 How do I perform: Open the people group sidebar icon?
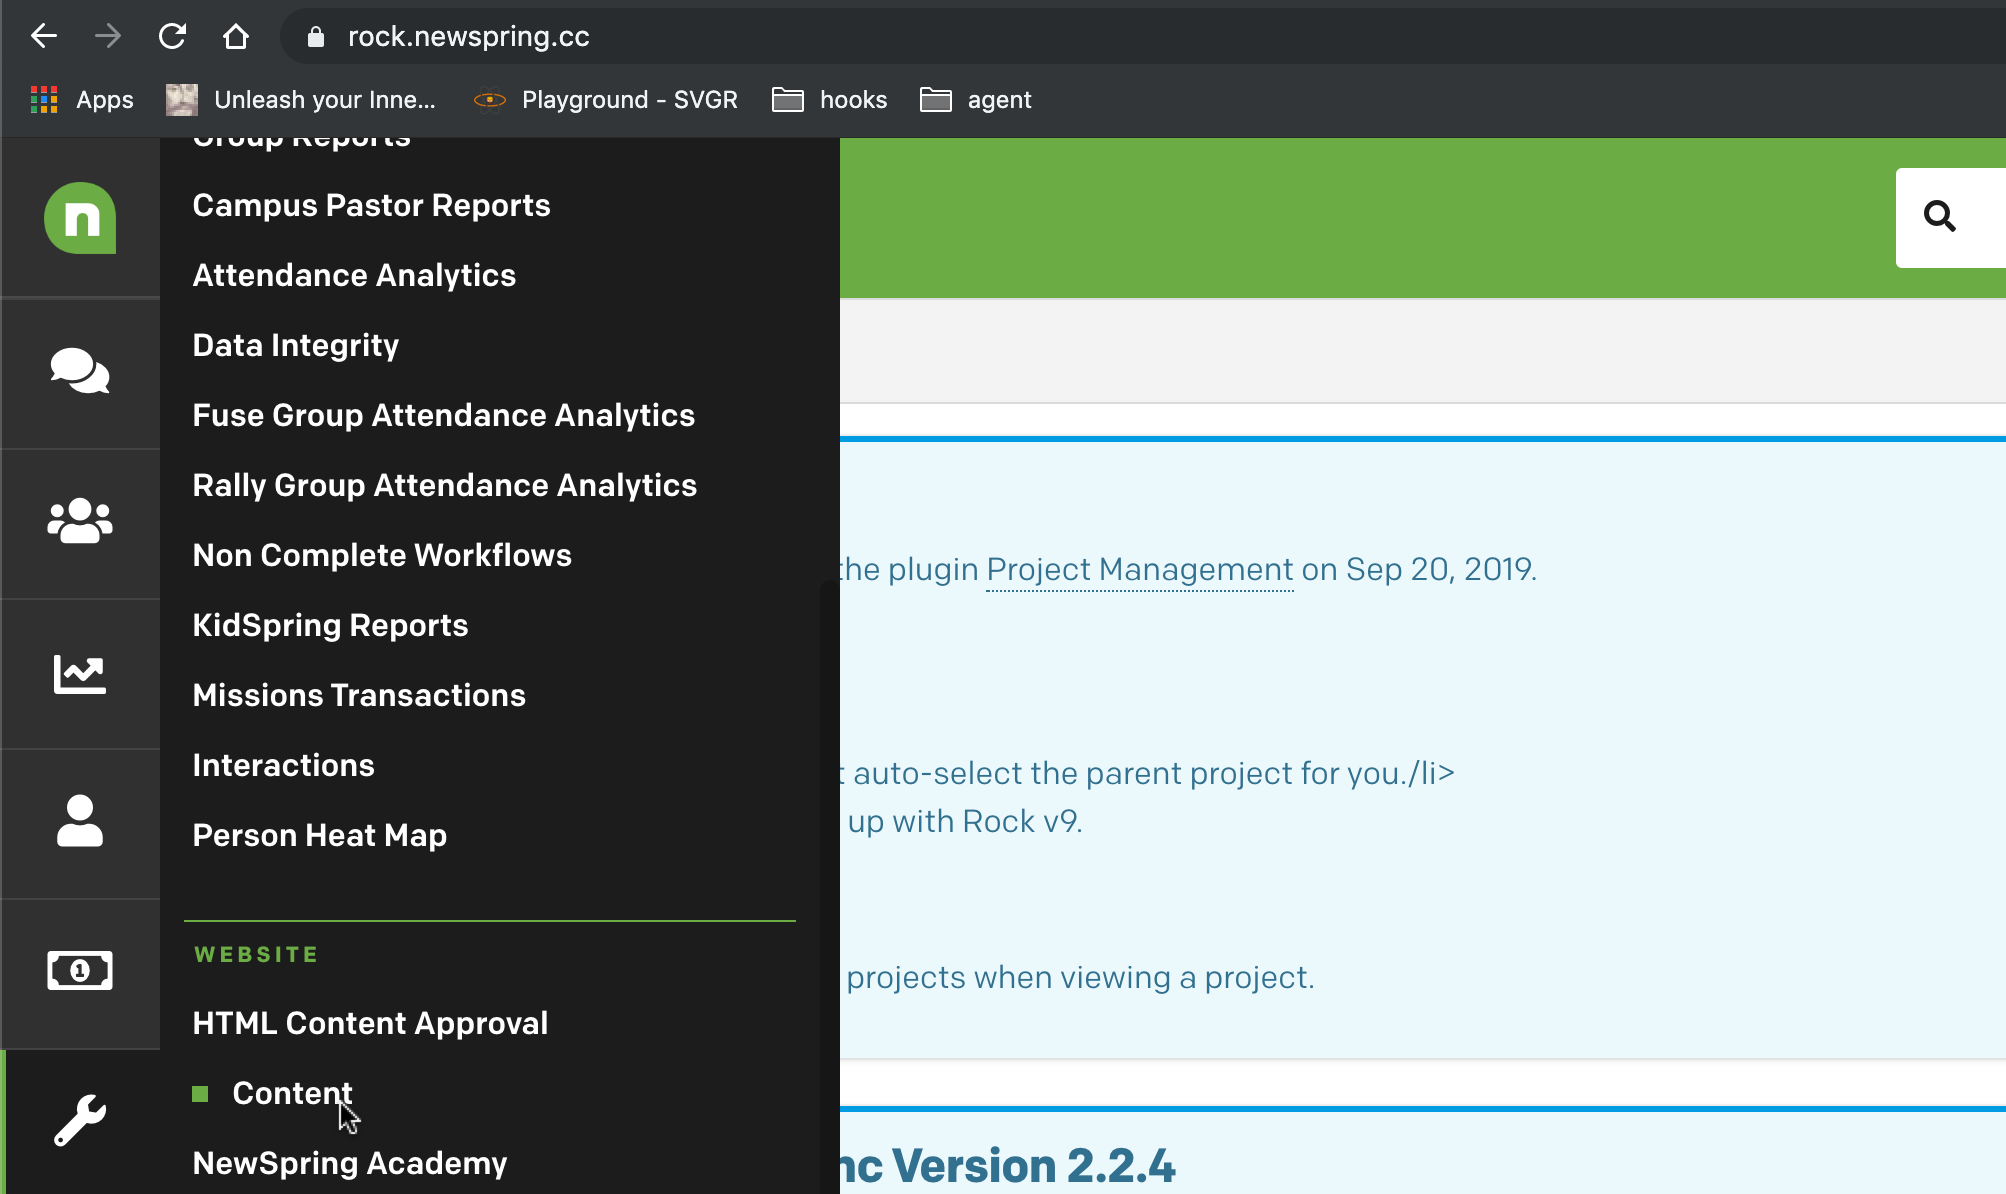pos(80,521)
